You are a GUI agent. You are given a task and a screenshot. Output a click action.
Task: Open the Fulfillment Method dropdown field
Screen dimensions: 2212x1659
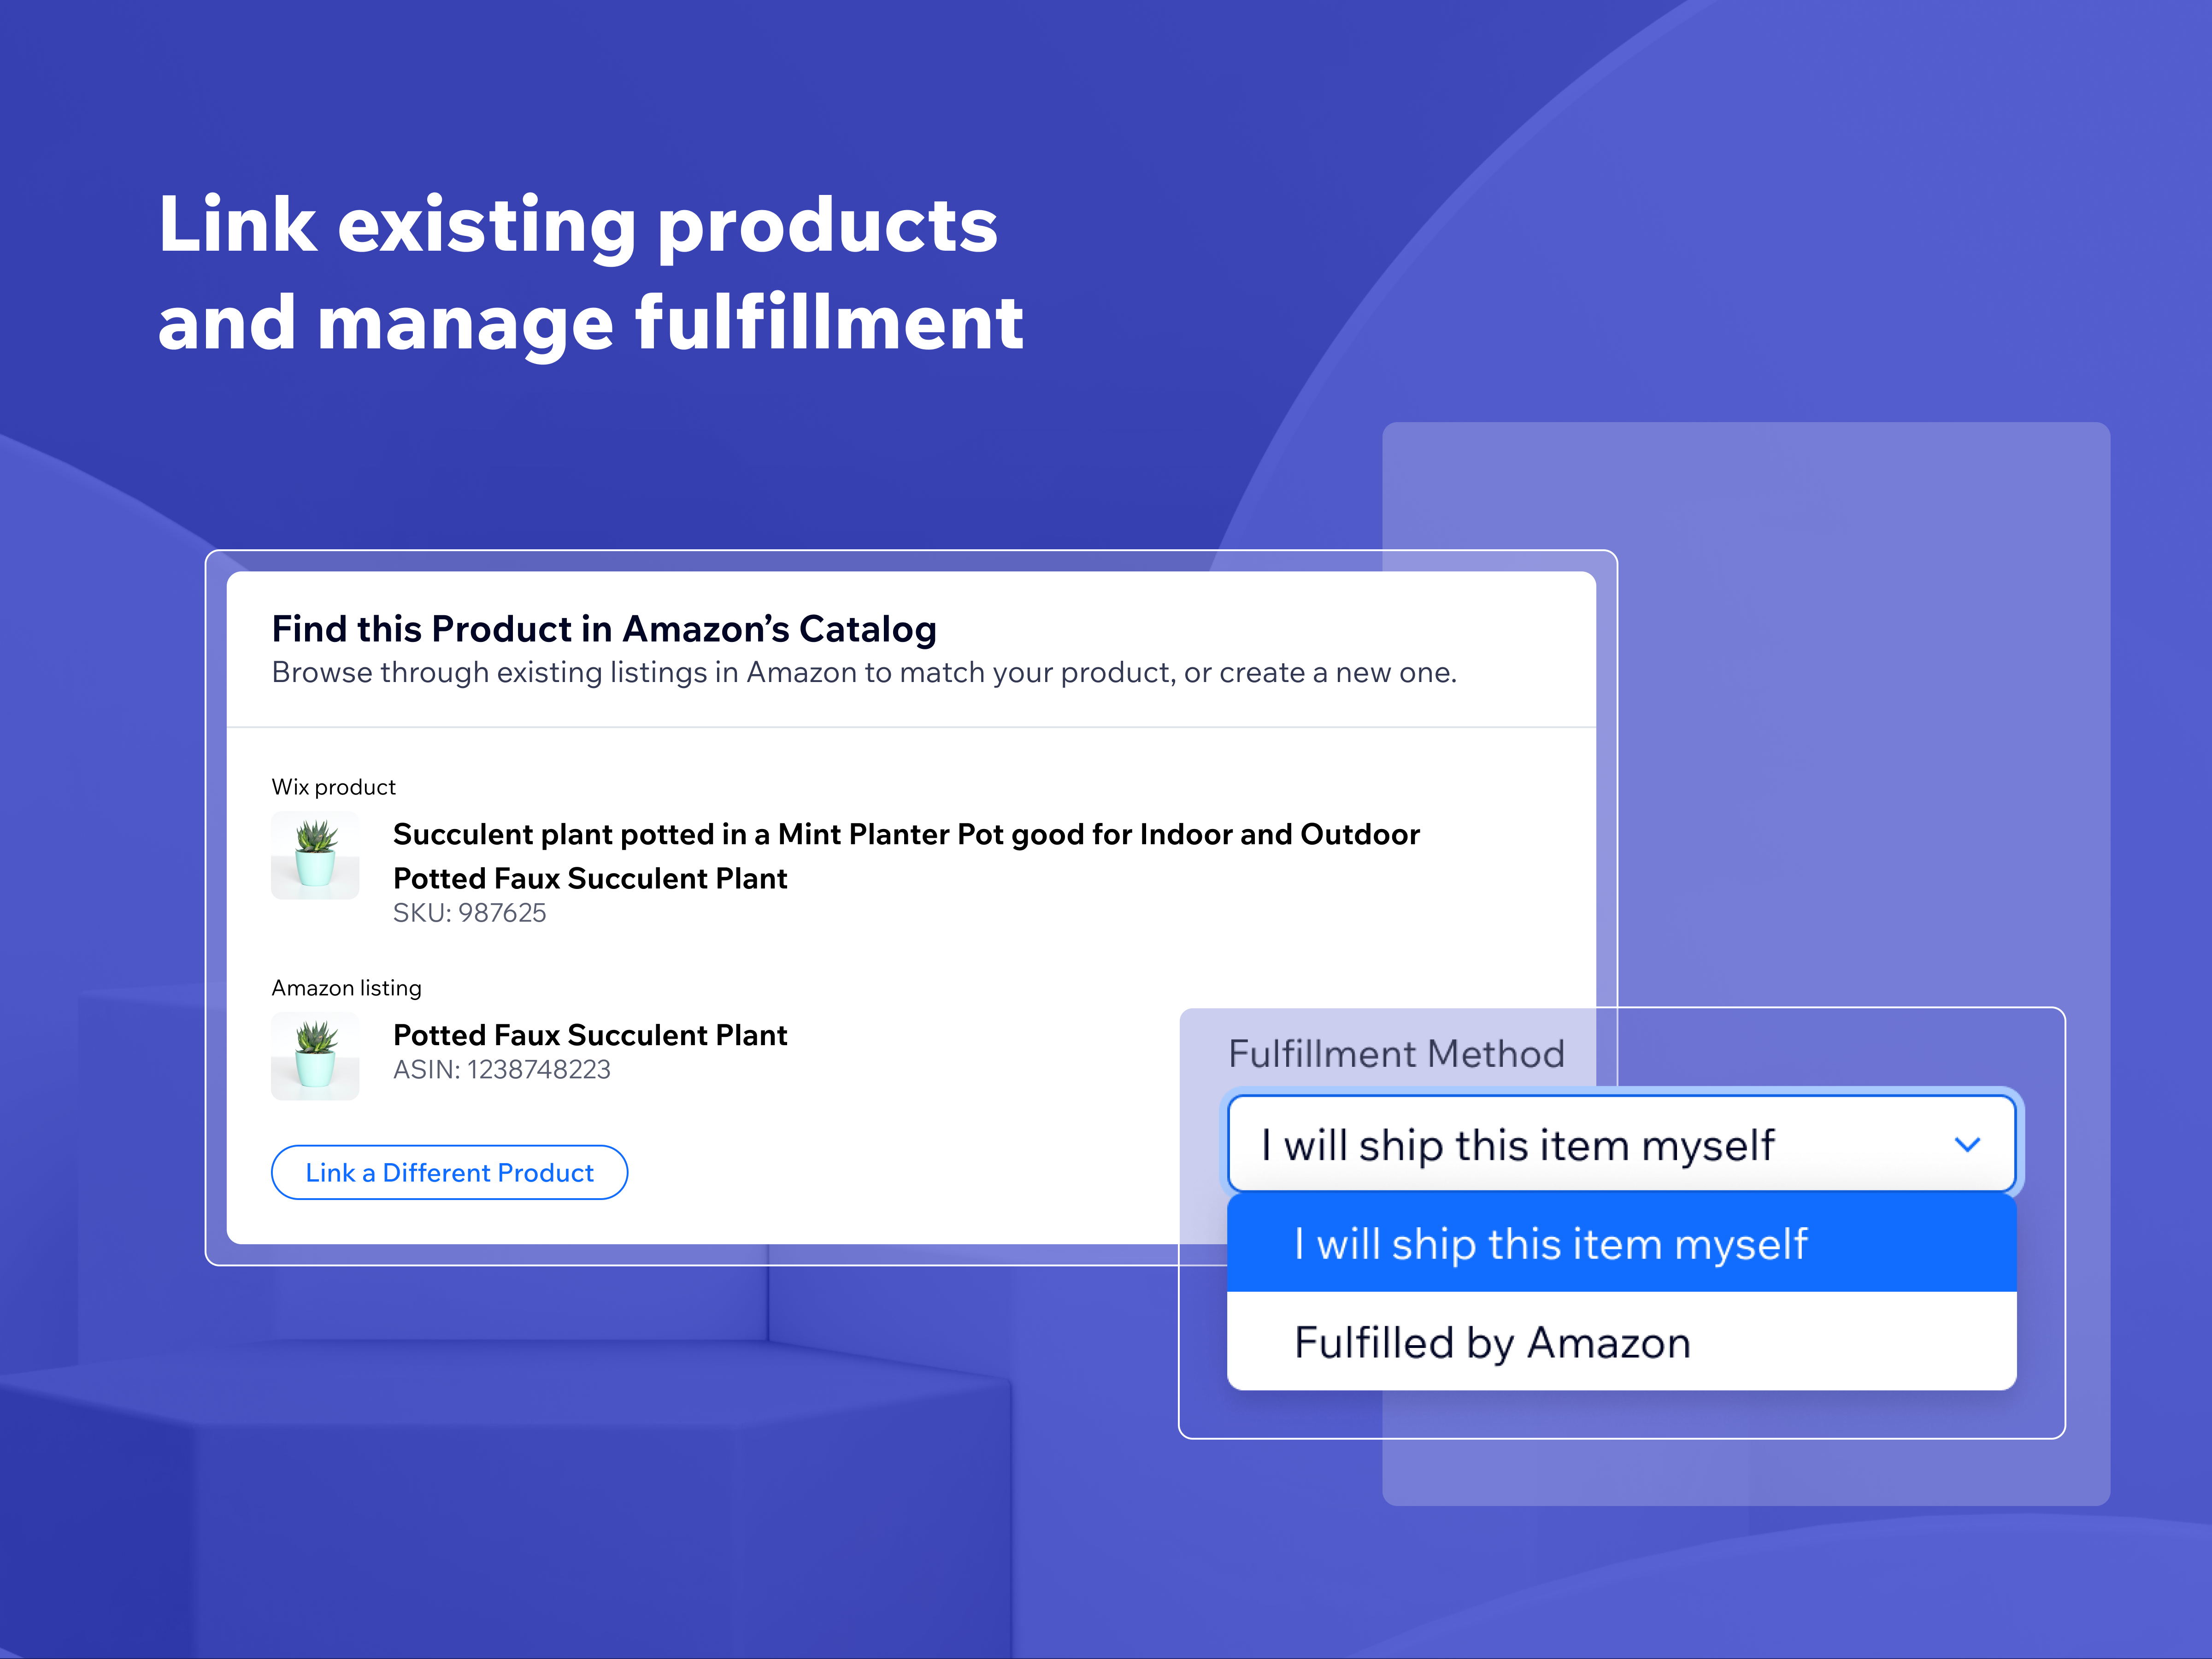(1621, 1144)
